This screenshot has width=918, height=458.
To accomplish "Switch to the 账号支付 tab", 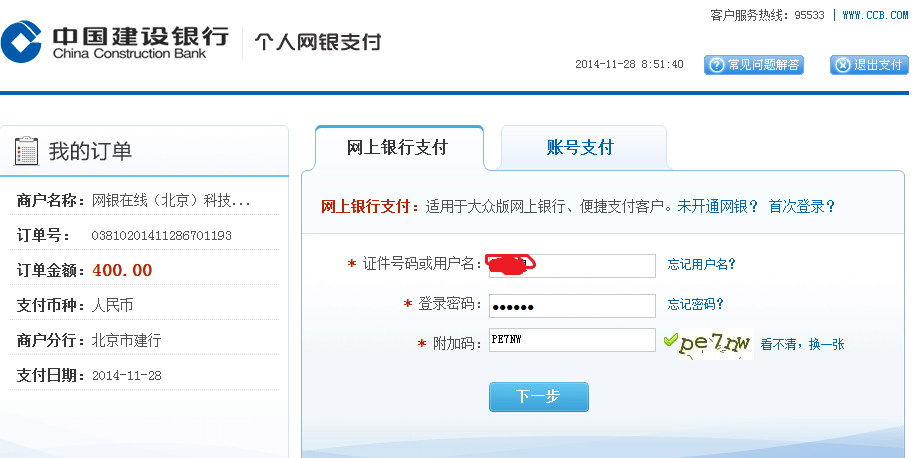I will (x=580, y=148).
